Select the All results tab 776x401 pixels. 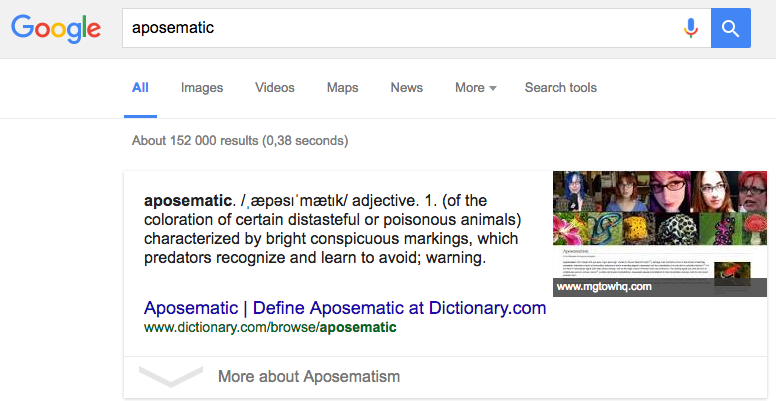point(140,88)
